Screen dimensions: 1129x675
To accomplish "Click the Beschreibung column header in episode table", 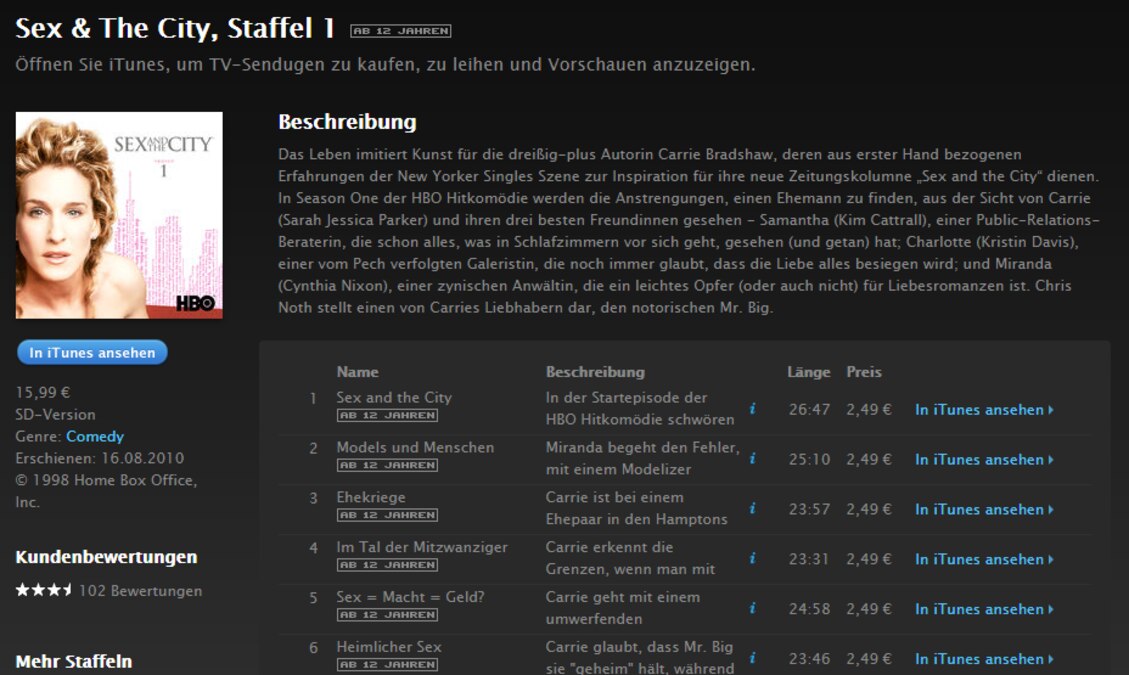I will point(595,372).
